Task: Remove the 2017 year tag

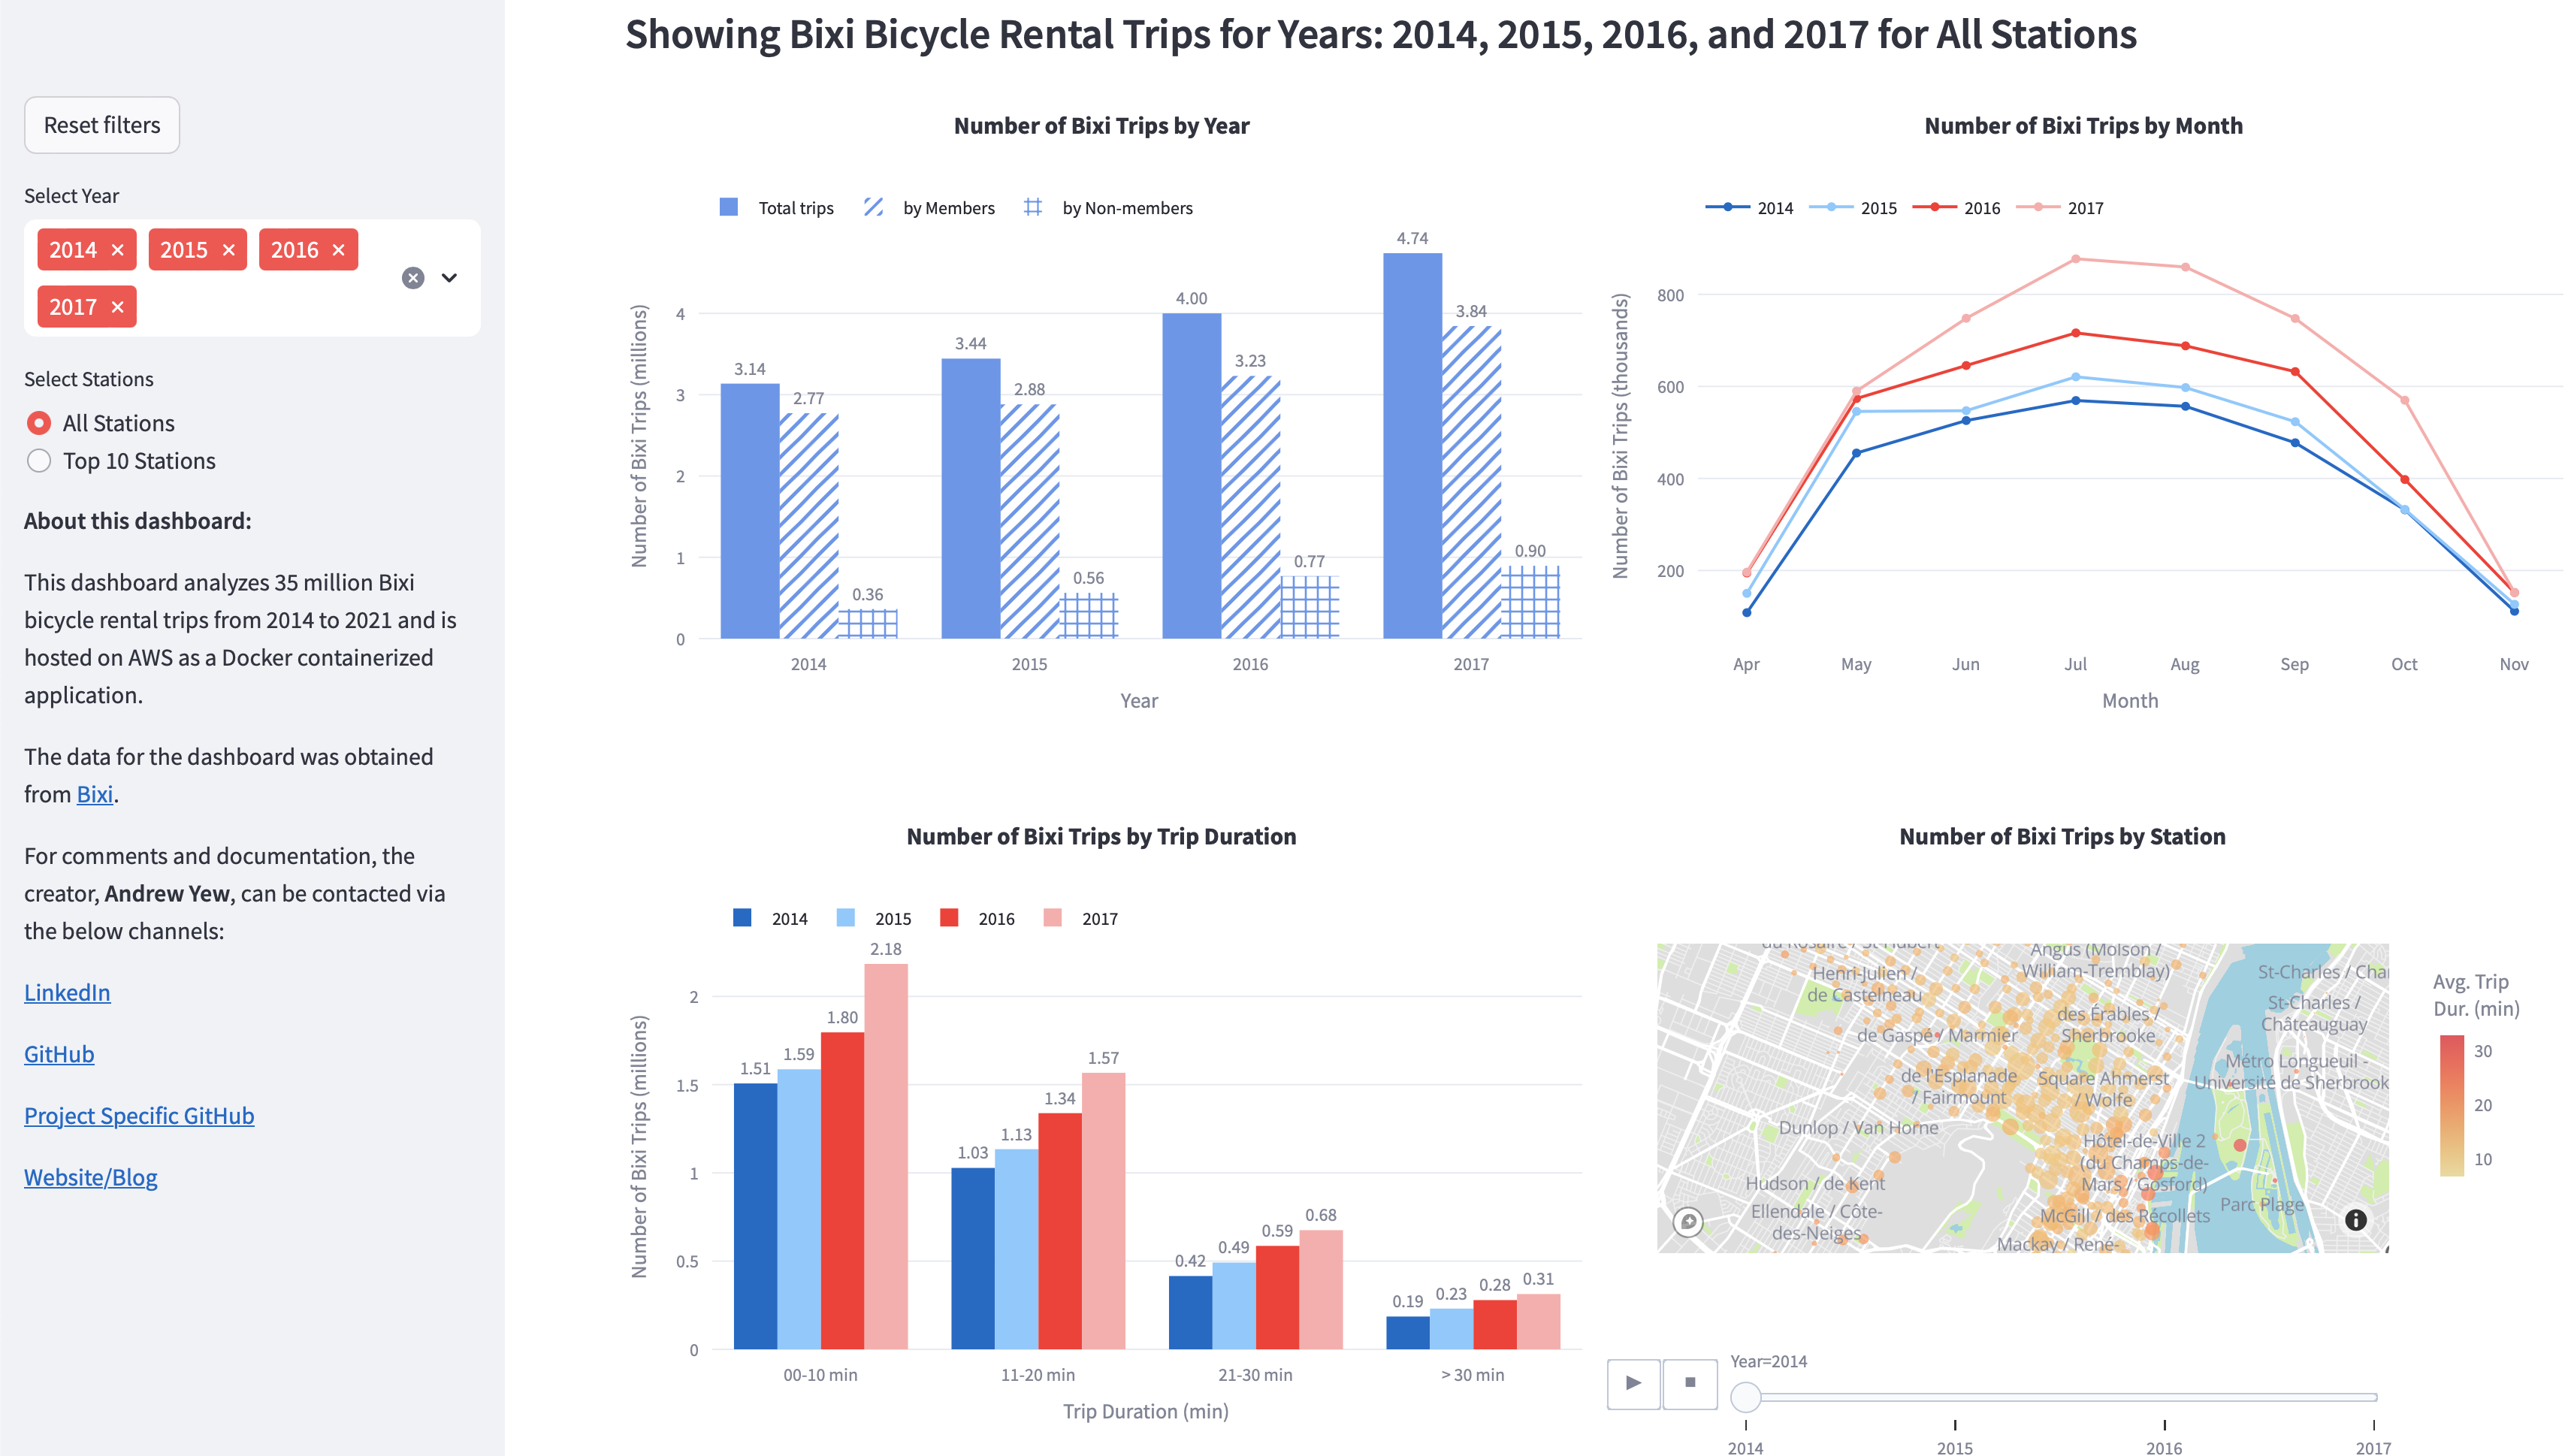Action: coord(117,307)
